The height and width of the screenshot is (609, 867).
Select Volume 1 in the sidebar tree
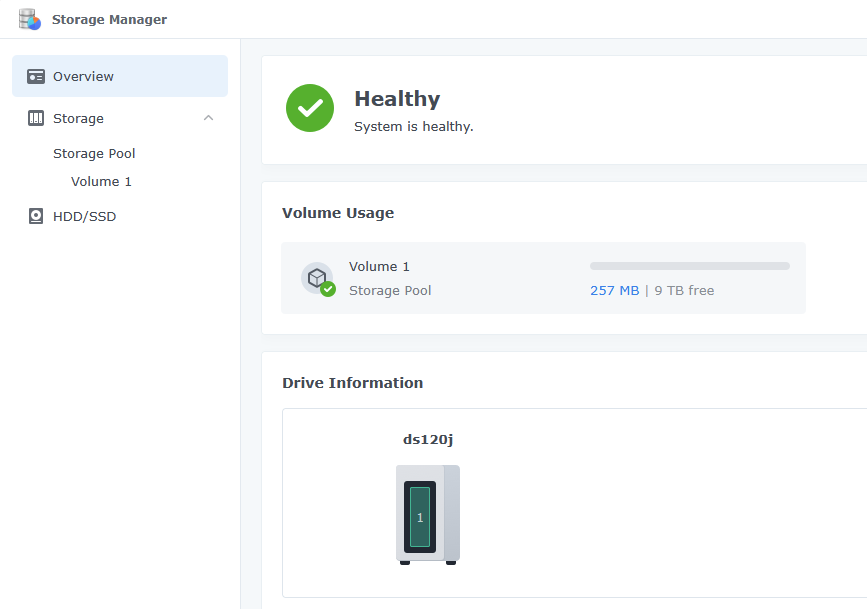click(x=101, y=182)
